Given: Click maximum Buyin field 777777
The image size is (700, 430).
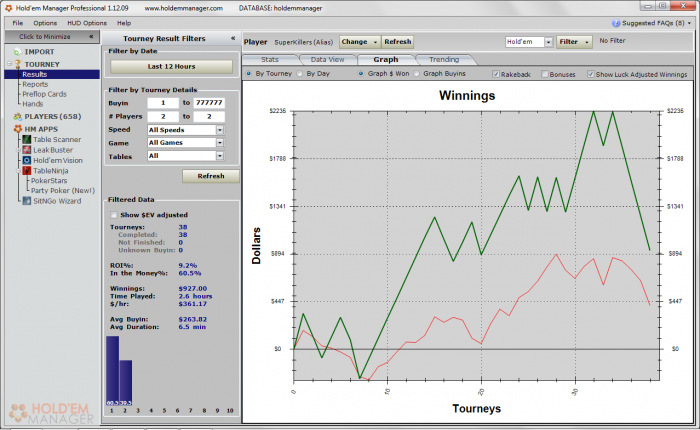Looking at the screenshot, I should tap(209, 103).
